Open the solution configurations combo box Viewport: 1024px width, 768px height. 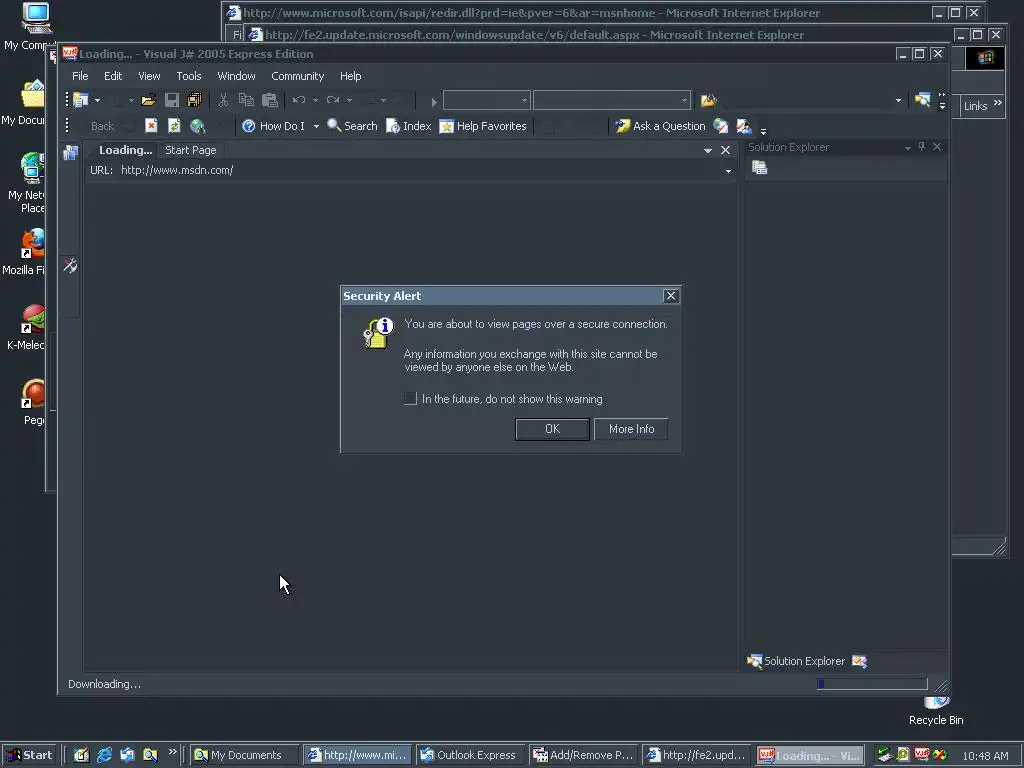[x=487, y=100]
